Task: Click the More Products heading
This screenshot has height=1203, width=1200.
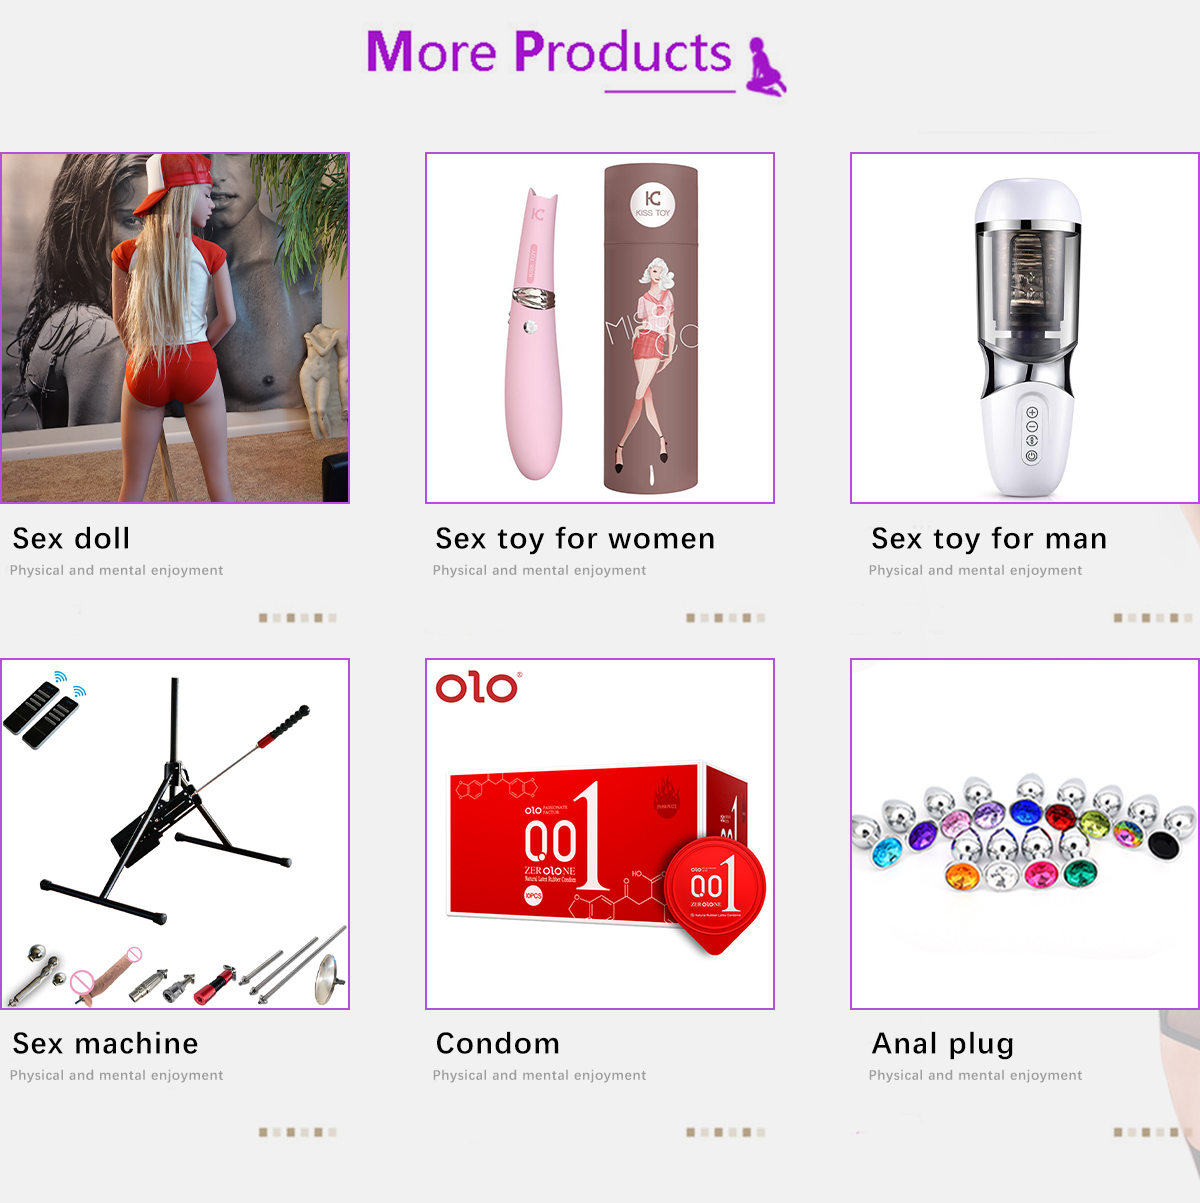Action: 548,52
